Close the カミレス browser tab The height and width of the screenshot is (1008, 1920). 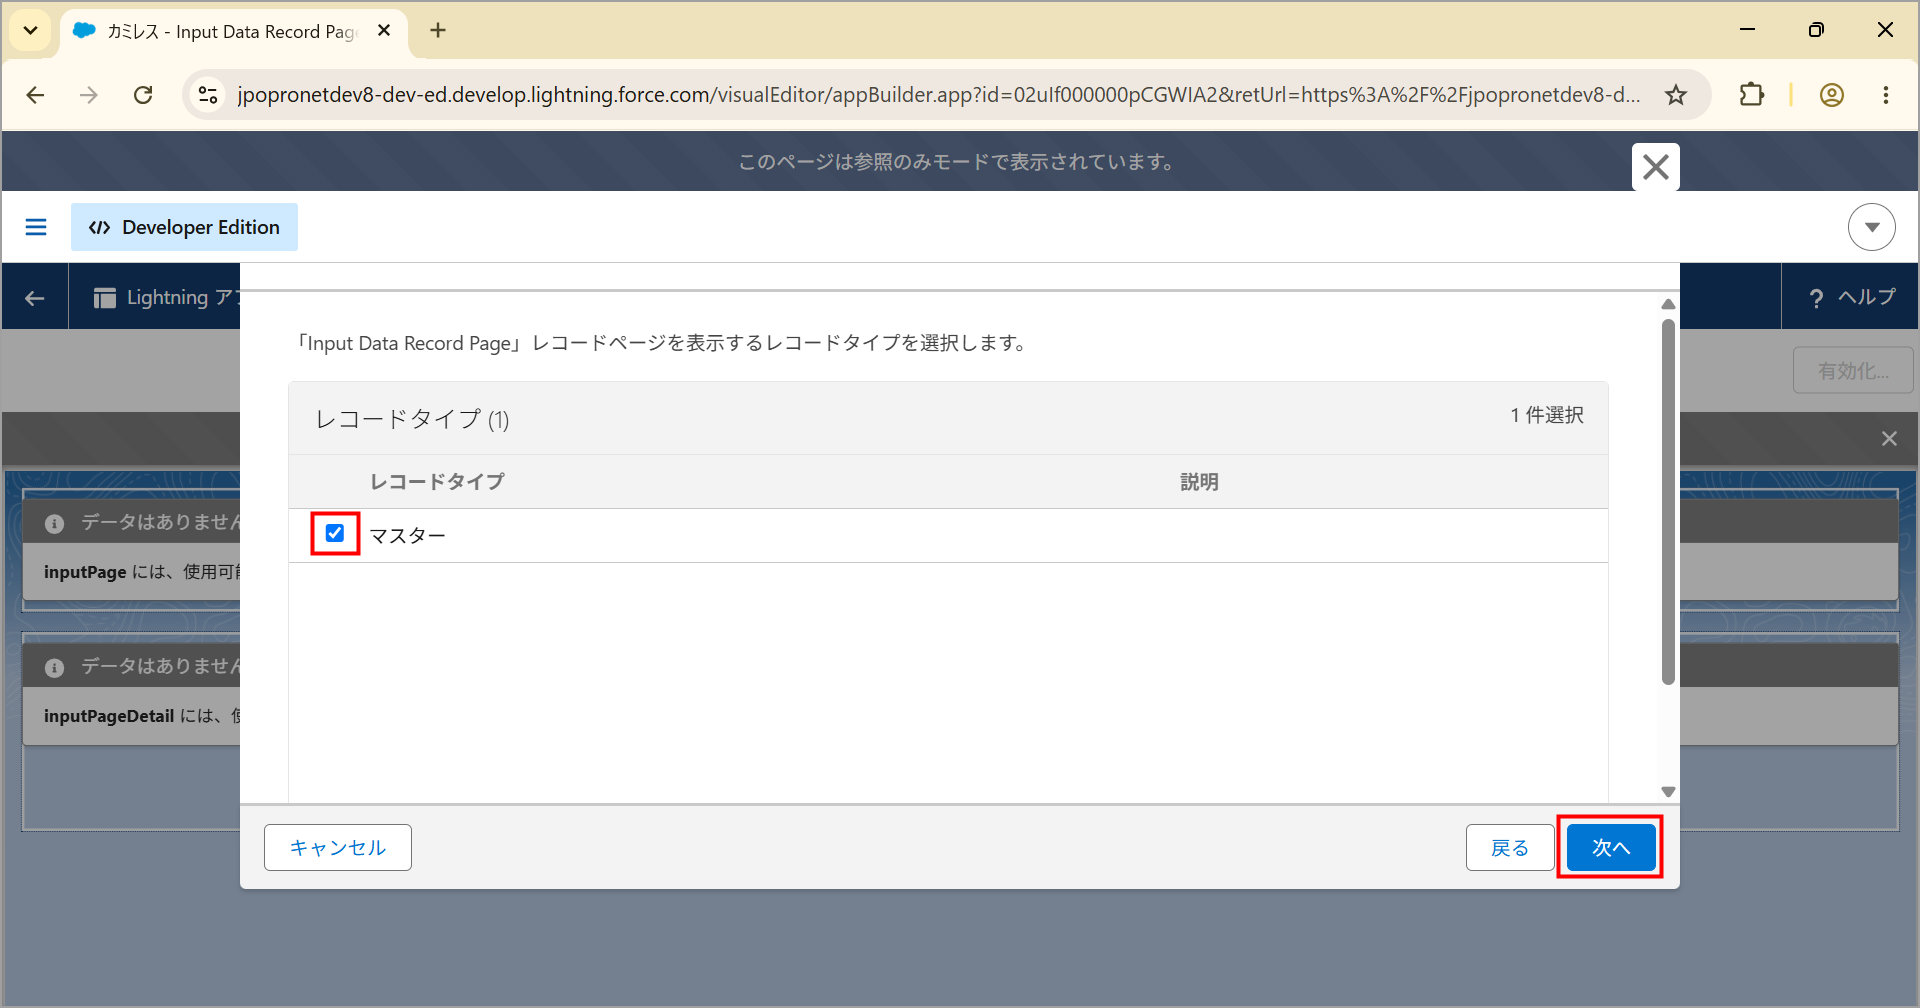384,31
